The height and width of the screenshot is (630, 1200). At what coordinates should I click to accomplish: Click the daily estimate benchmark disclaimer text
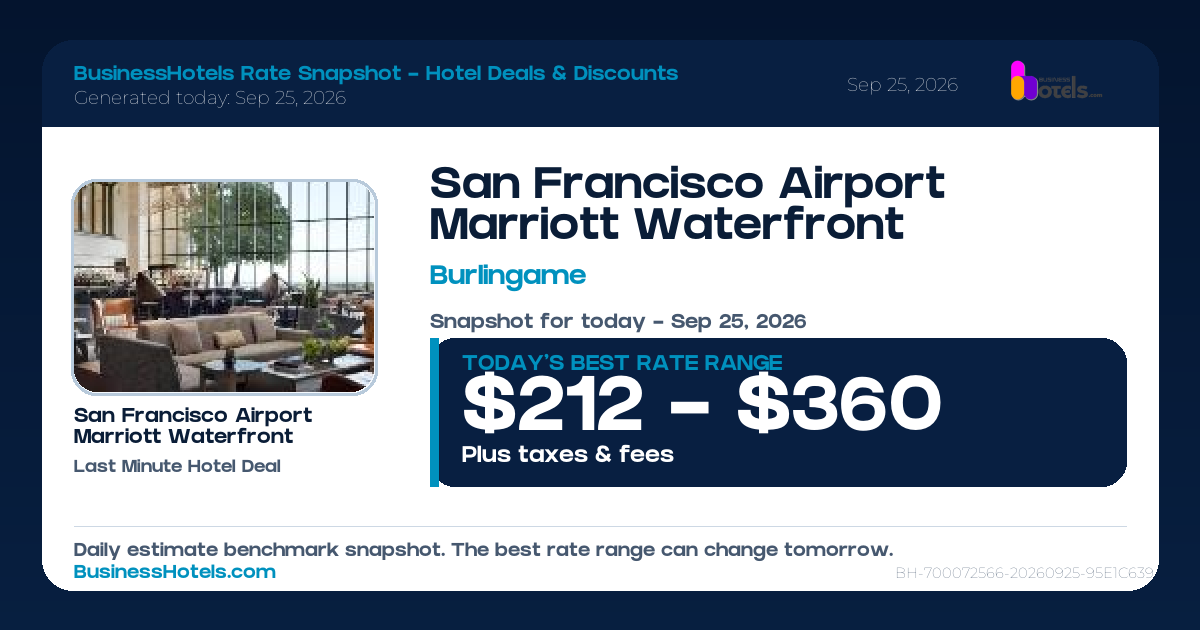(483, 550)
